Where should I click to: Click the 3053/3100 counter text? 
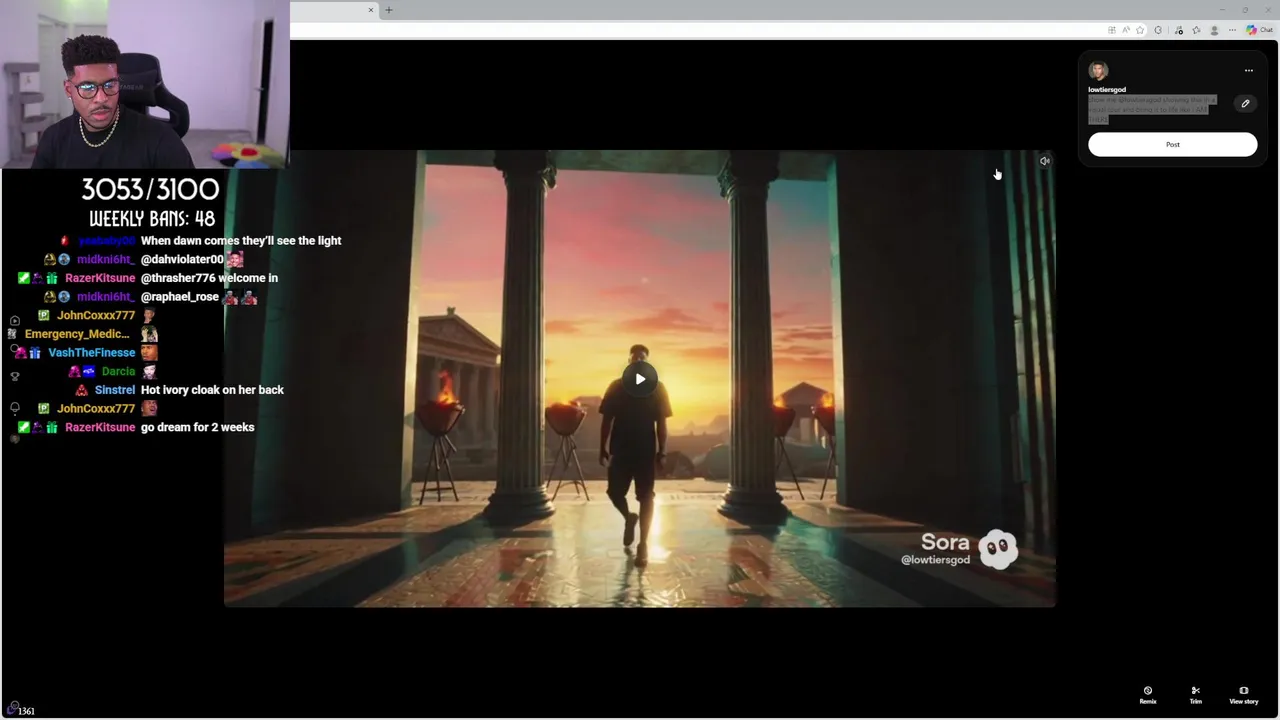[150, 189]
